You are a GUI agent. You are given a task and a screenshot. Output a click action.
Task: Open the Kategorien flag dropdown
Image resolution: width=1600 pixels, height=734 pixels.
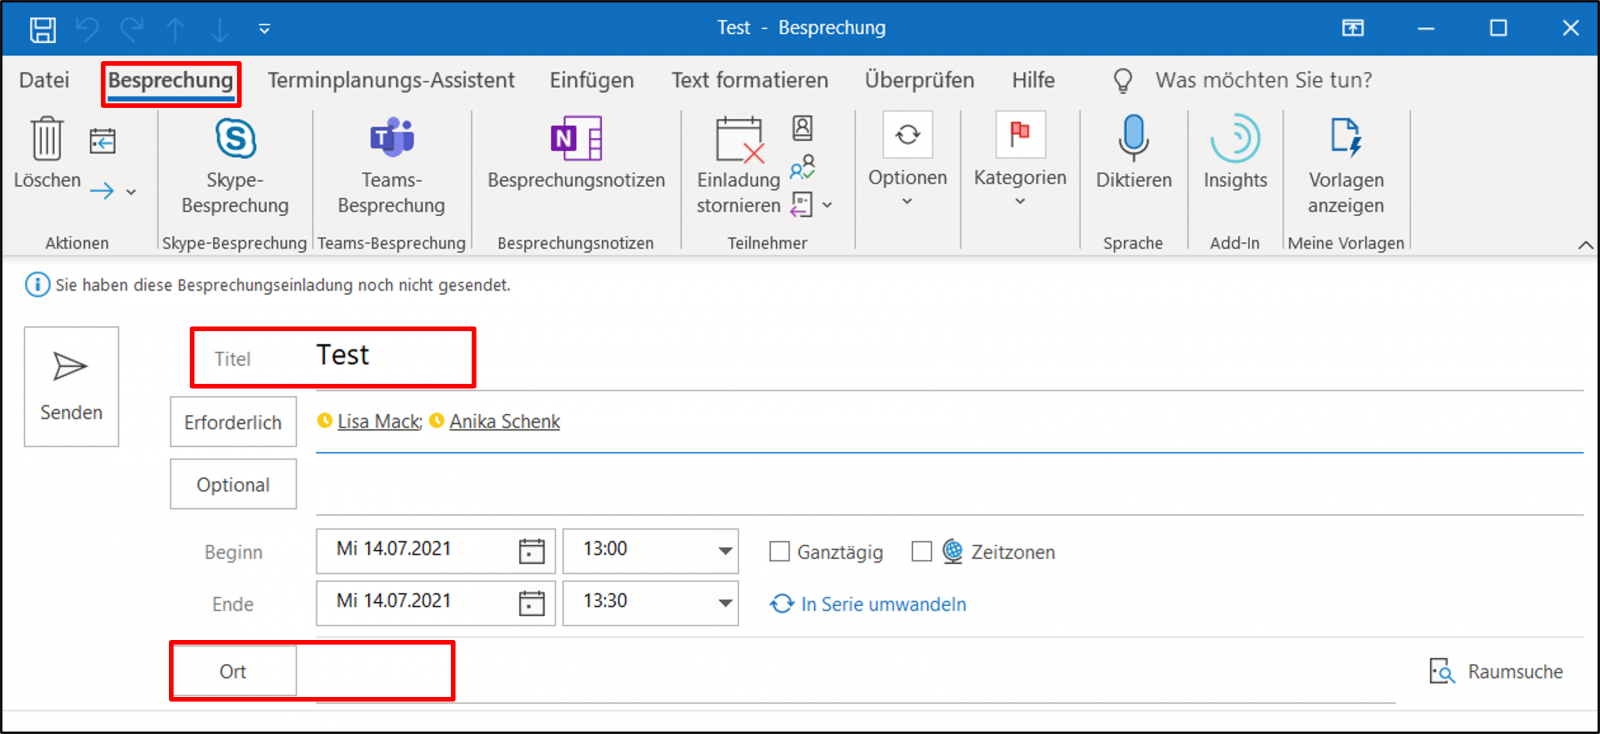point(1020,160)
